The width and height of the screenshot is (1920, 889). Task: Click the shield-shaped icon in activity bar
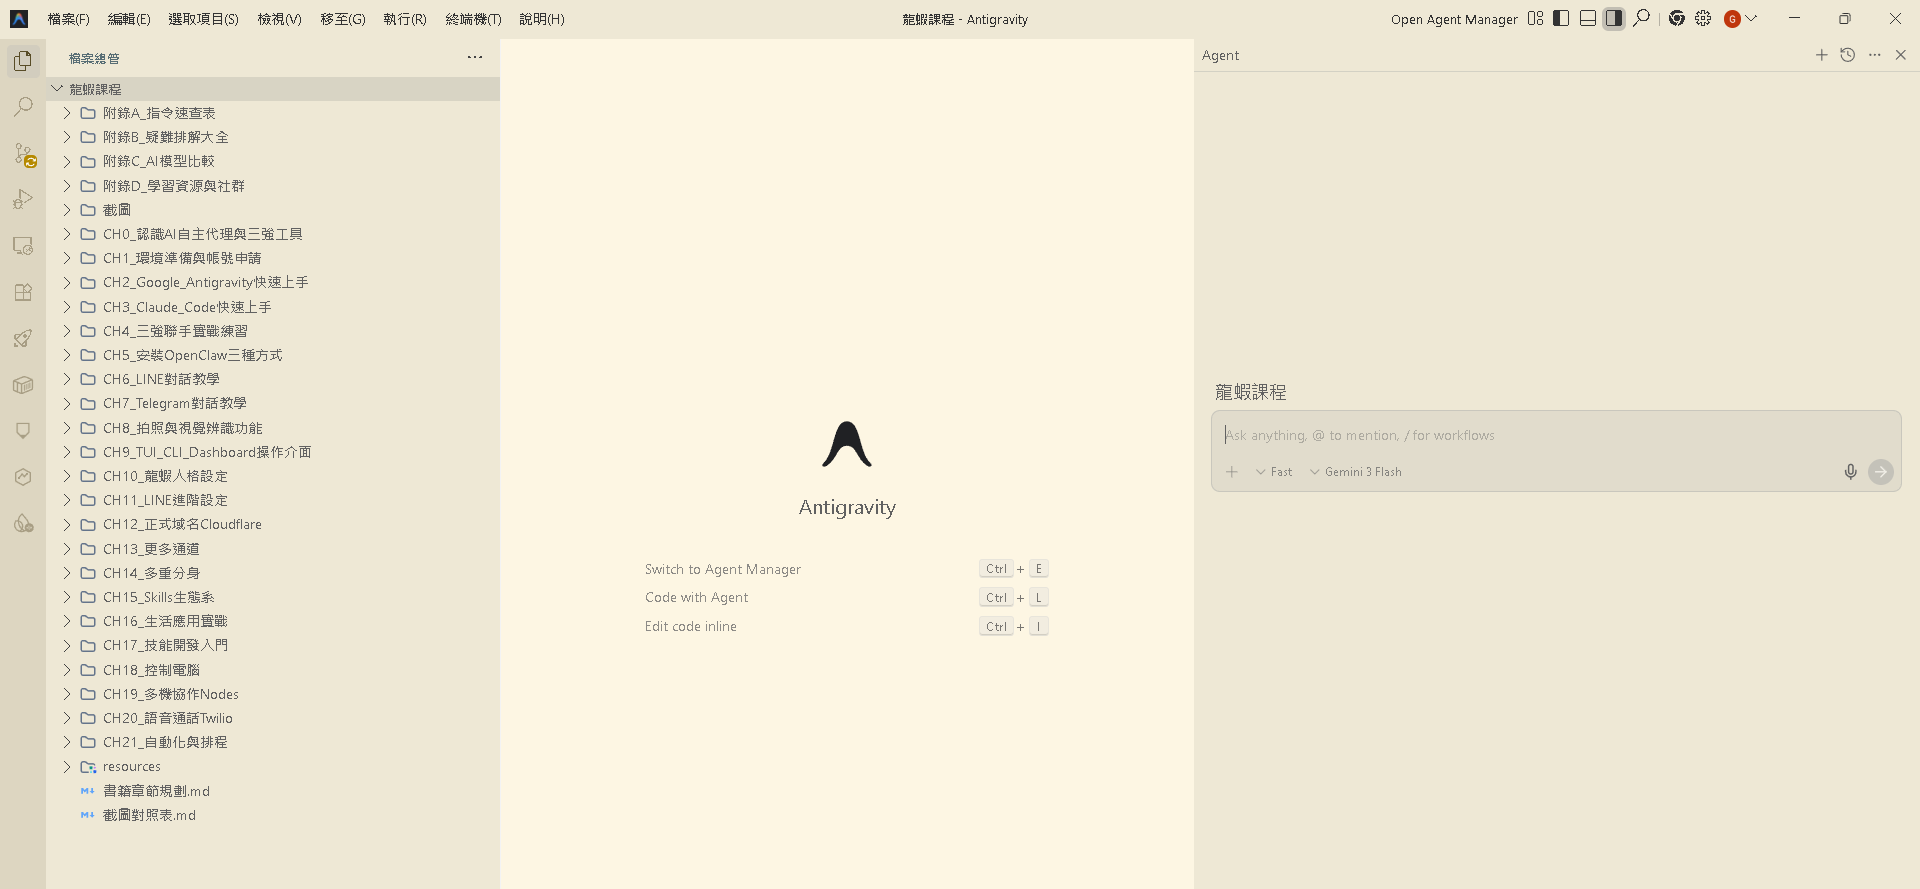coord(23,431)
